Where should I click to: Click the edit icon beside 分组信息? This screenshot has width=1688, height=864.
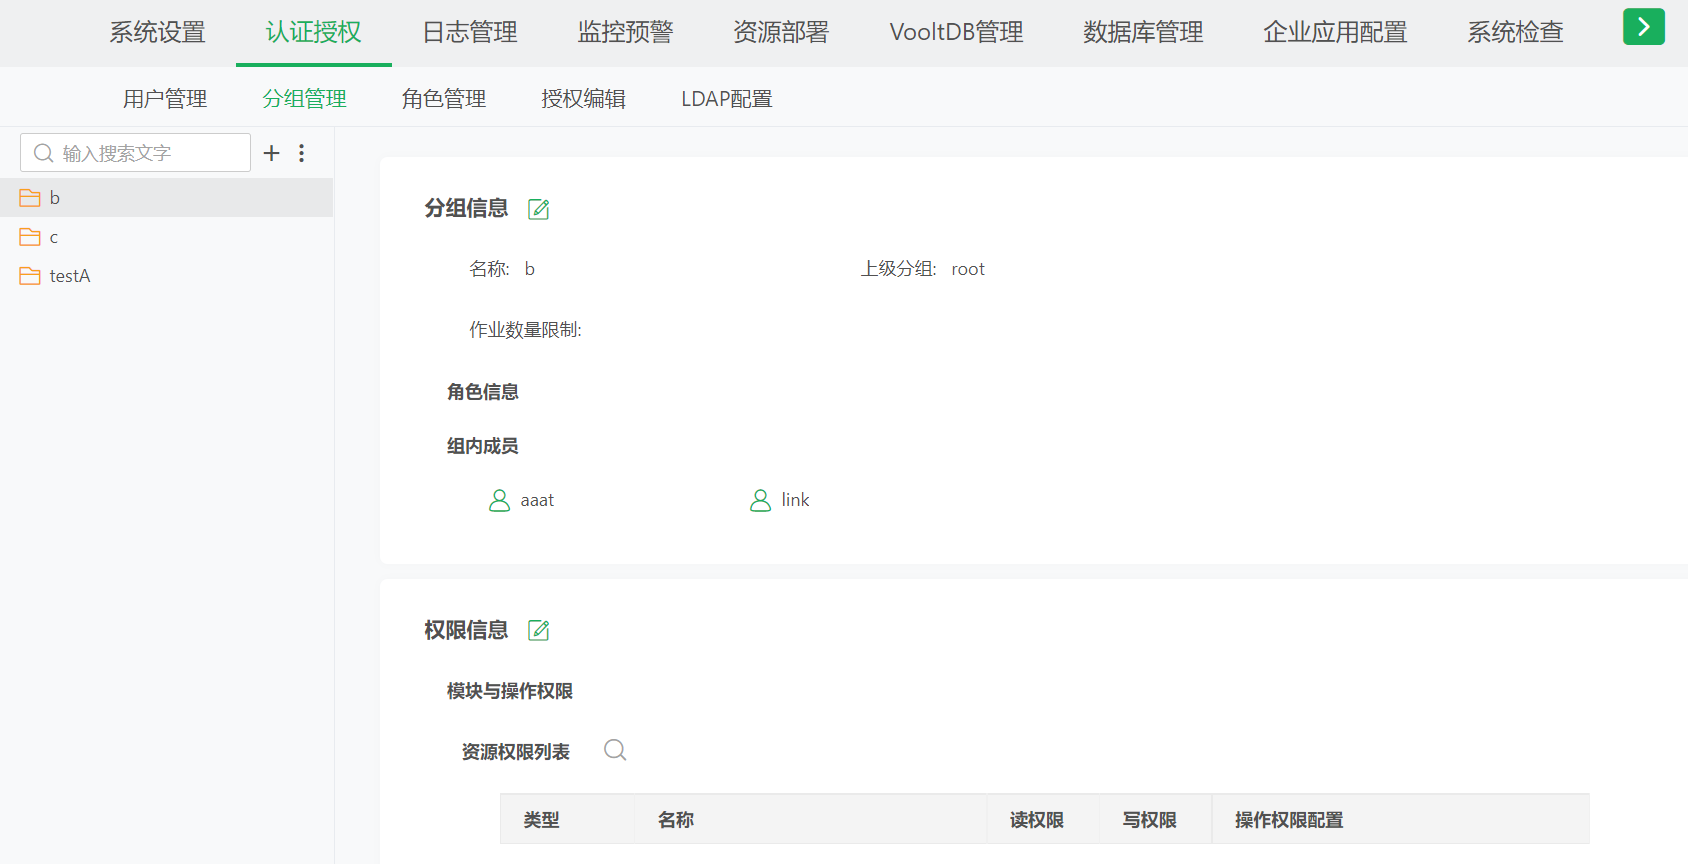[x=538, y=209]
